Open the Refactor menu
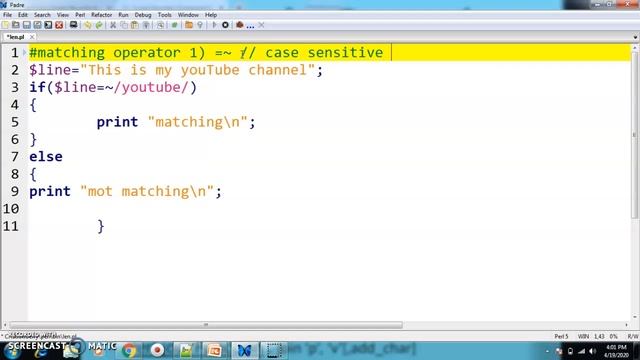640x360 pixels. [x=101, y=15]
